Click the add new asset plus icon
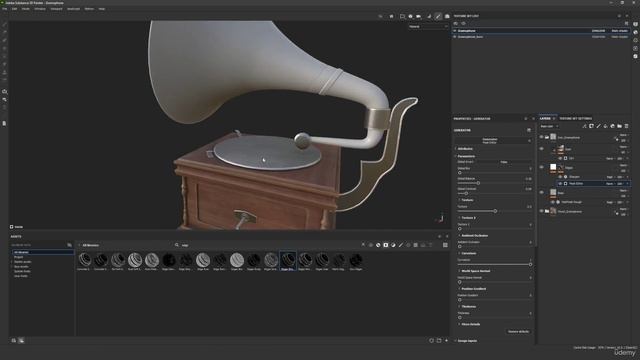The image size is (640, 360). coord(447,340)
